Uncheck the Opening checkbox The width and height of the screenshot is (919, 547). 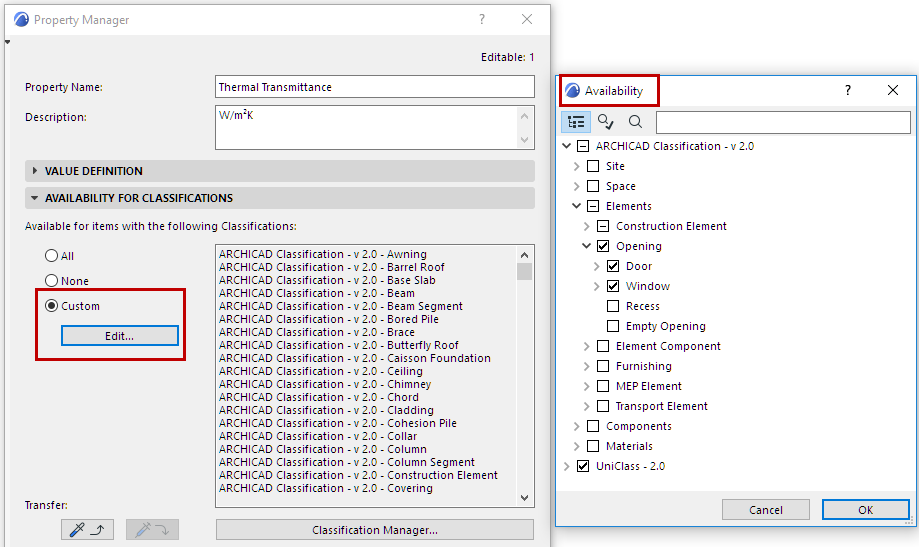click(x=603, y=246)
